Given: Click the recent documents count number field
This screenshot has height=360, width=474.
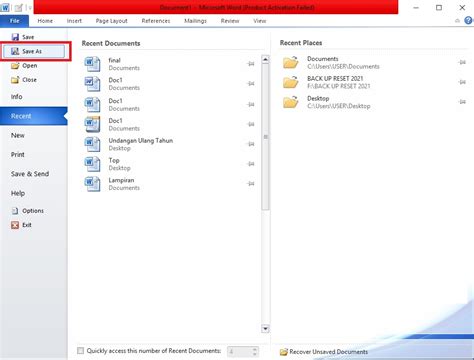Looking at the screenshot, I should click(239, 351).
